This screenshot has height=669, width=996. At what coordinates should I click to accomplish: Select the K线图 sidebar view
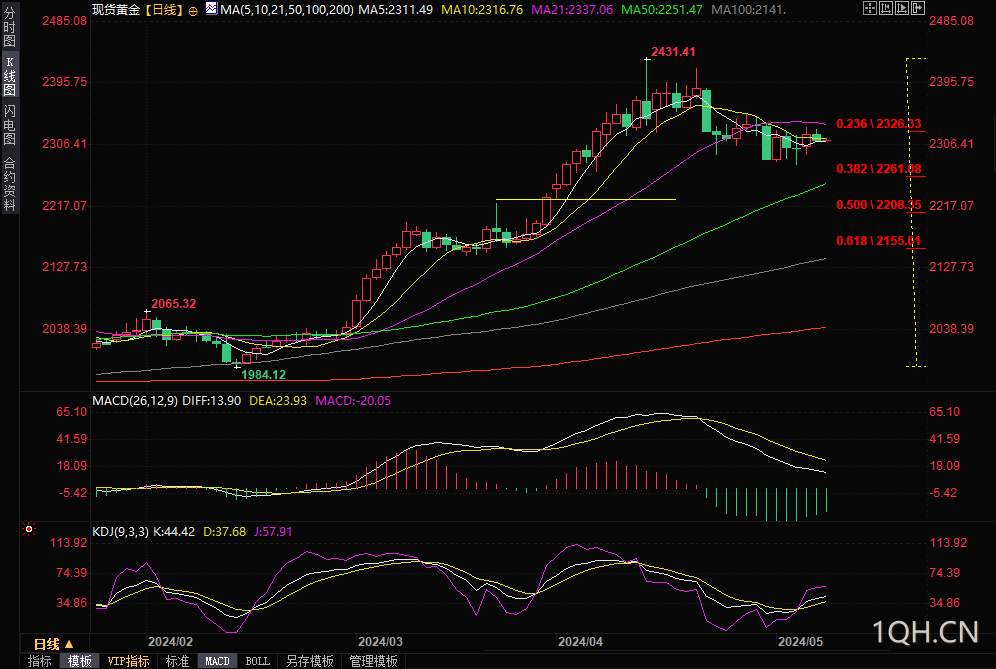tap(10, 76)
